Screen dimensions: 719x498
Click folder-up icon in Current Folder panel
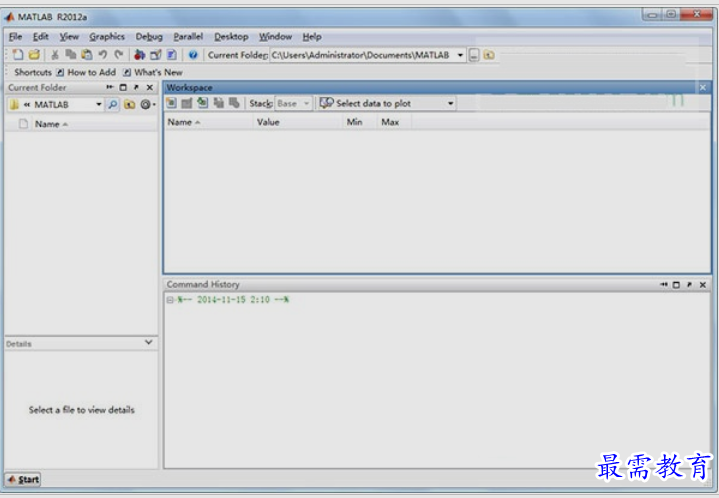pyautogui.click(x=130, y=105)
